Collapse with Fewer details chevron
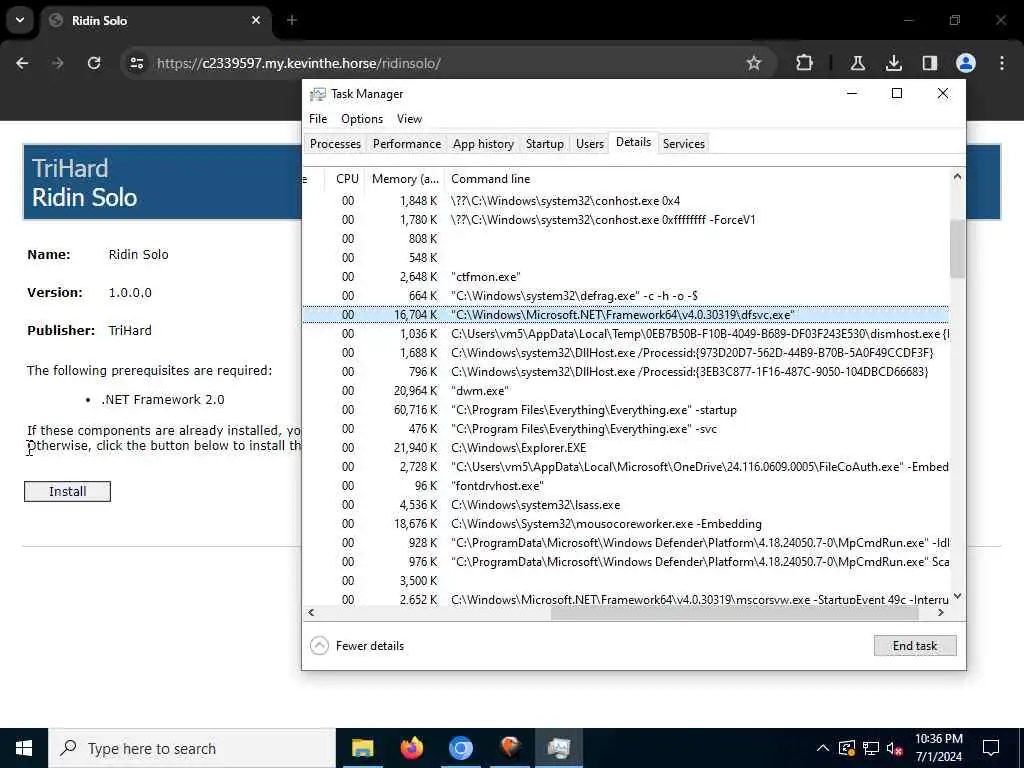1024x768 pixels. pos(319,646)
